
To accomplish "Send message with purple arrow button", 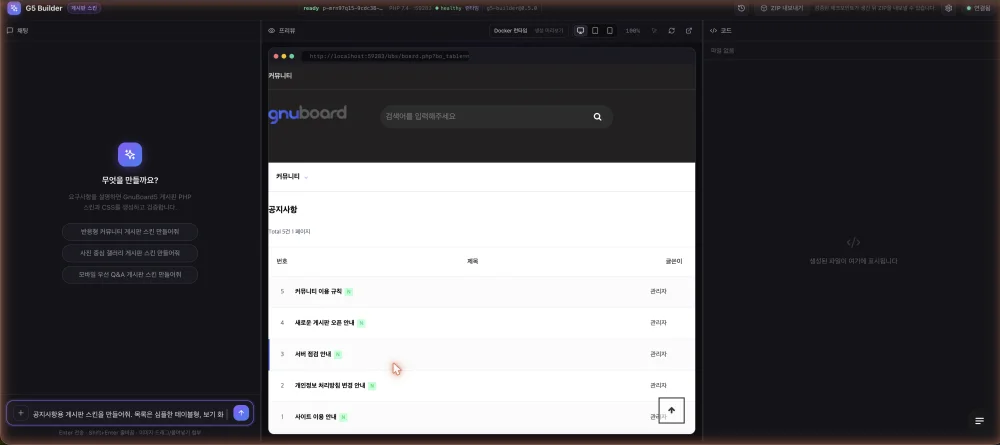I will pos(241,413).
